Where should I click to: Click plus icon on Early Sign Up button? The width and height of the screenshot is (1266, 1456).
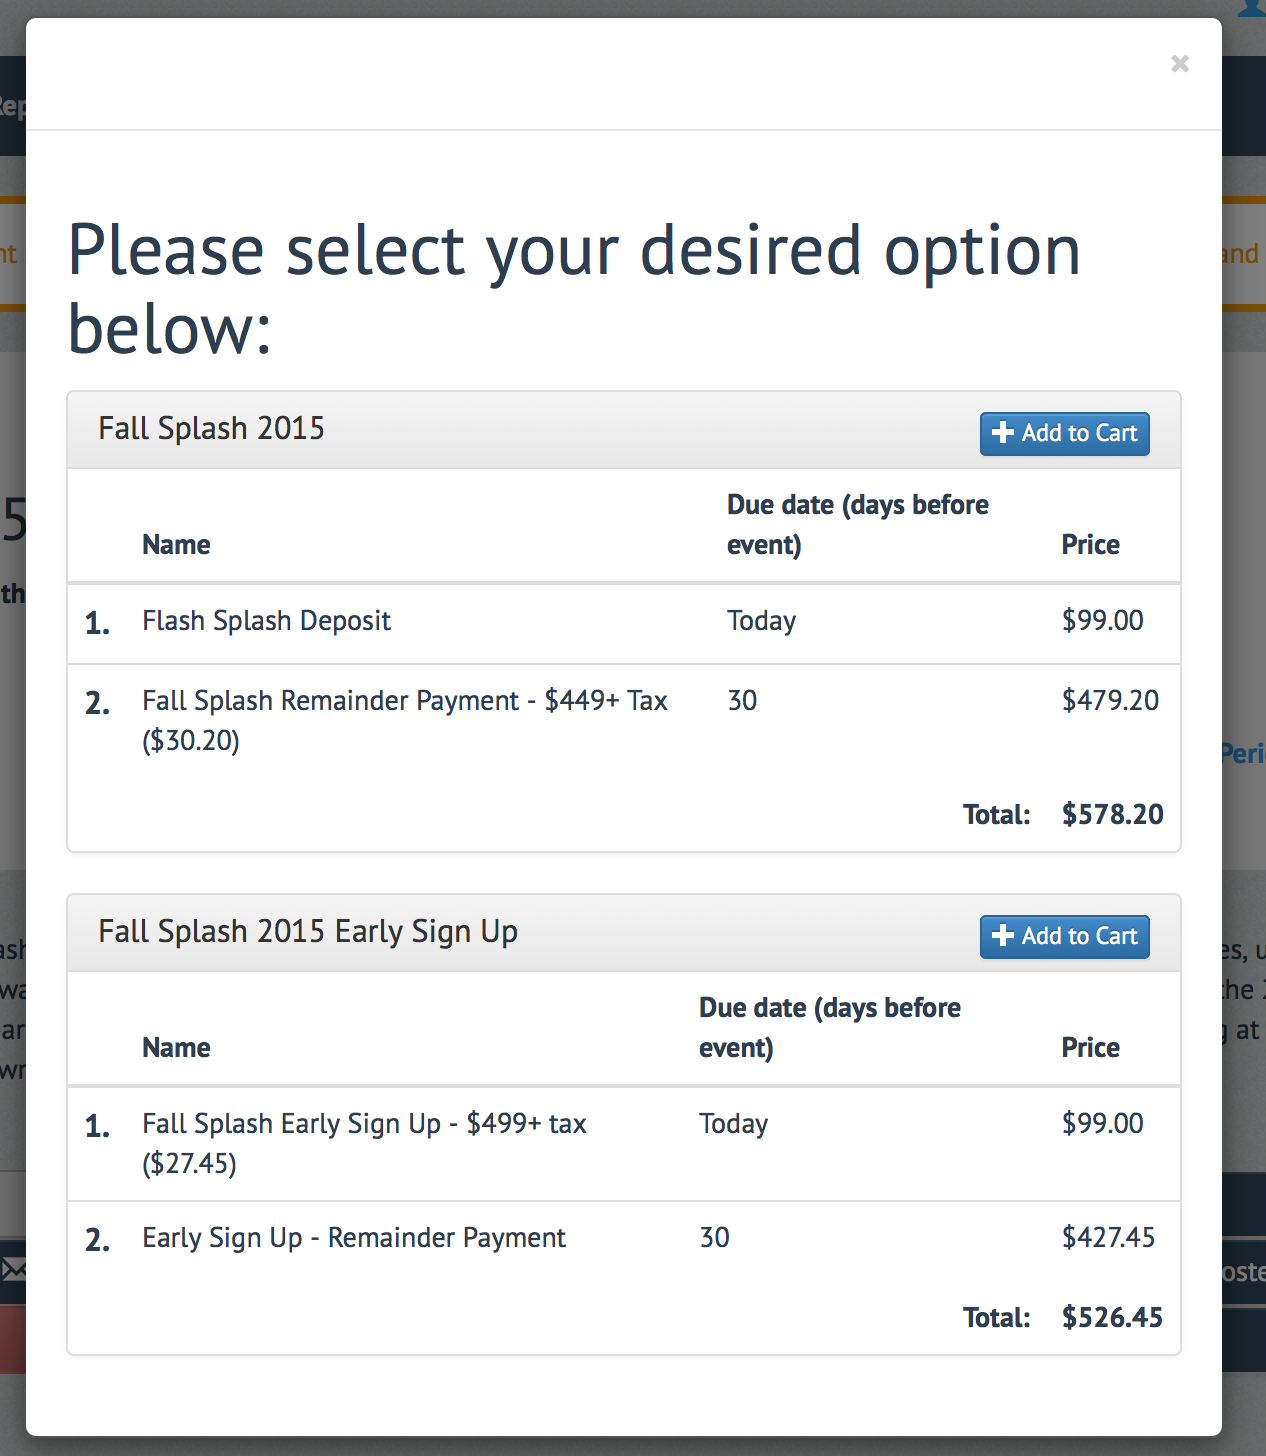click(1003, 935)
